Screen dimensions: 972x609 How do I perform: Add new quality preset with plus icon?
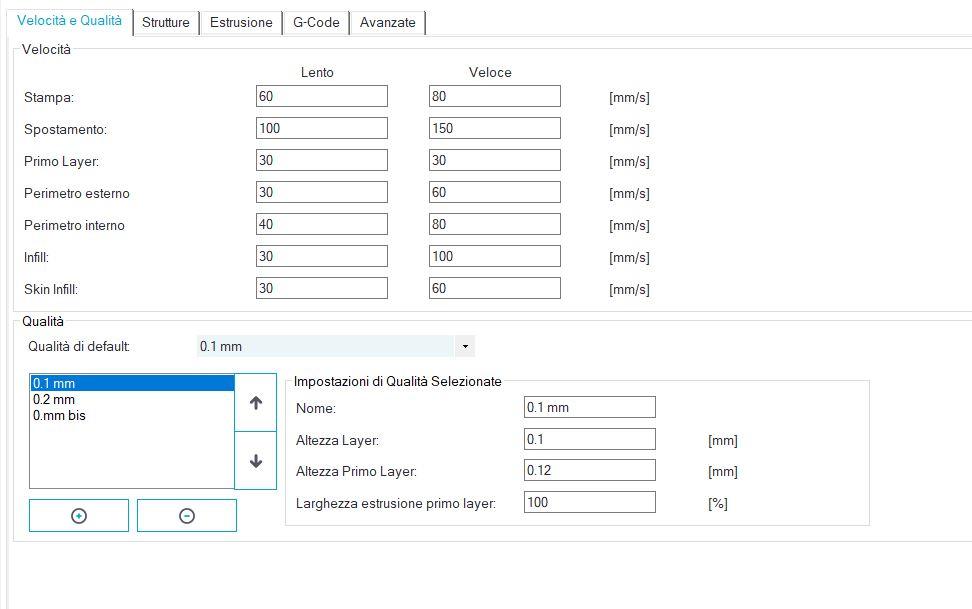[x=79, y=515]
